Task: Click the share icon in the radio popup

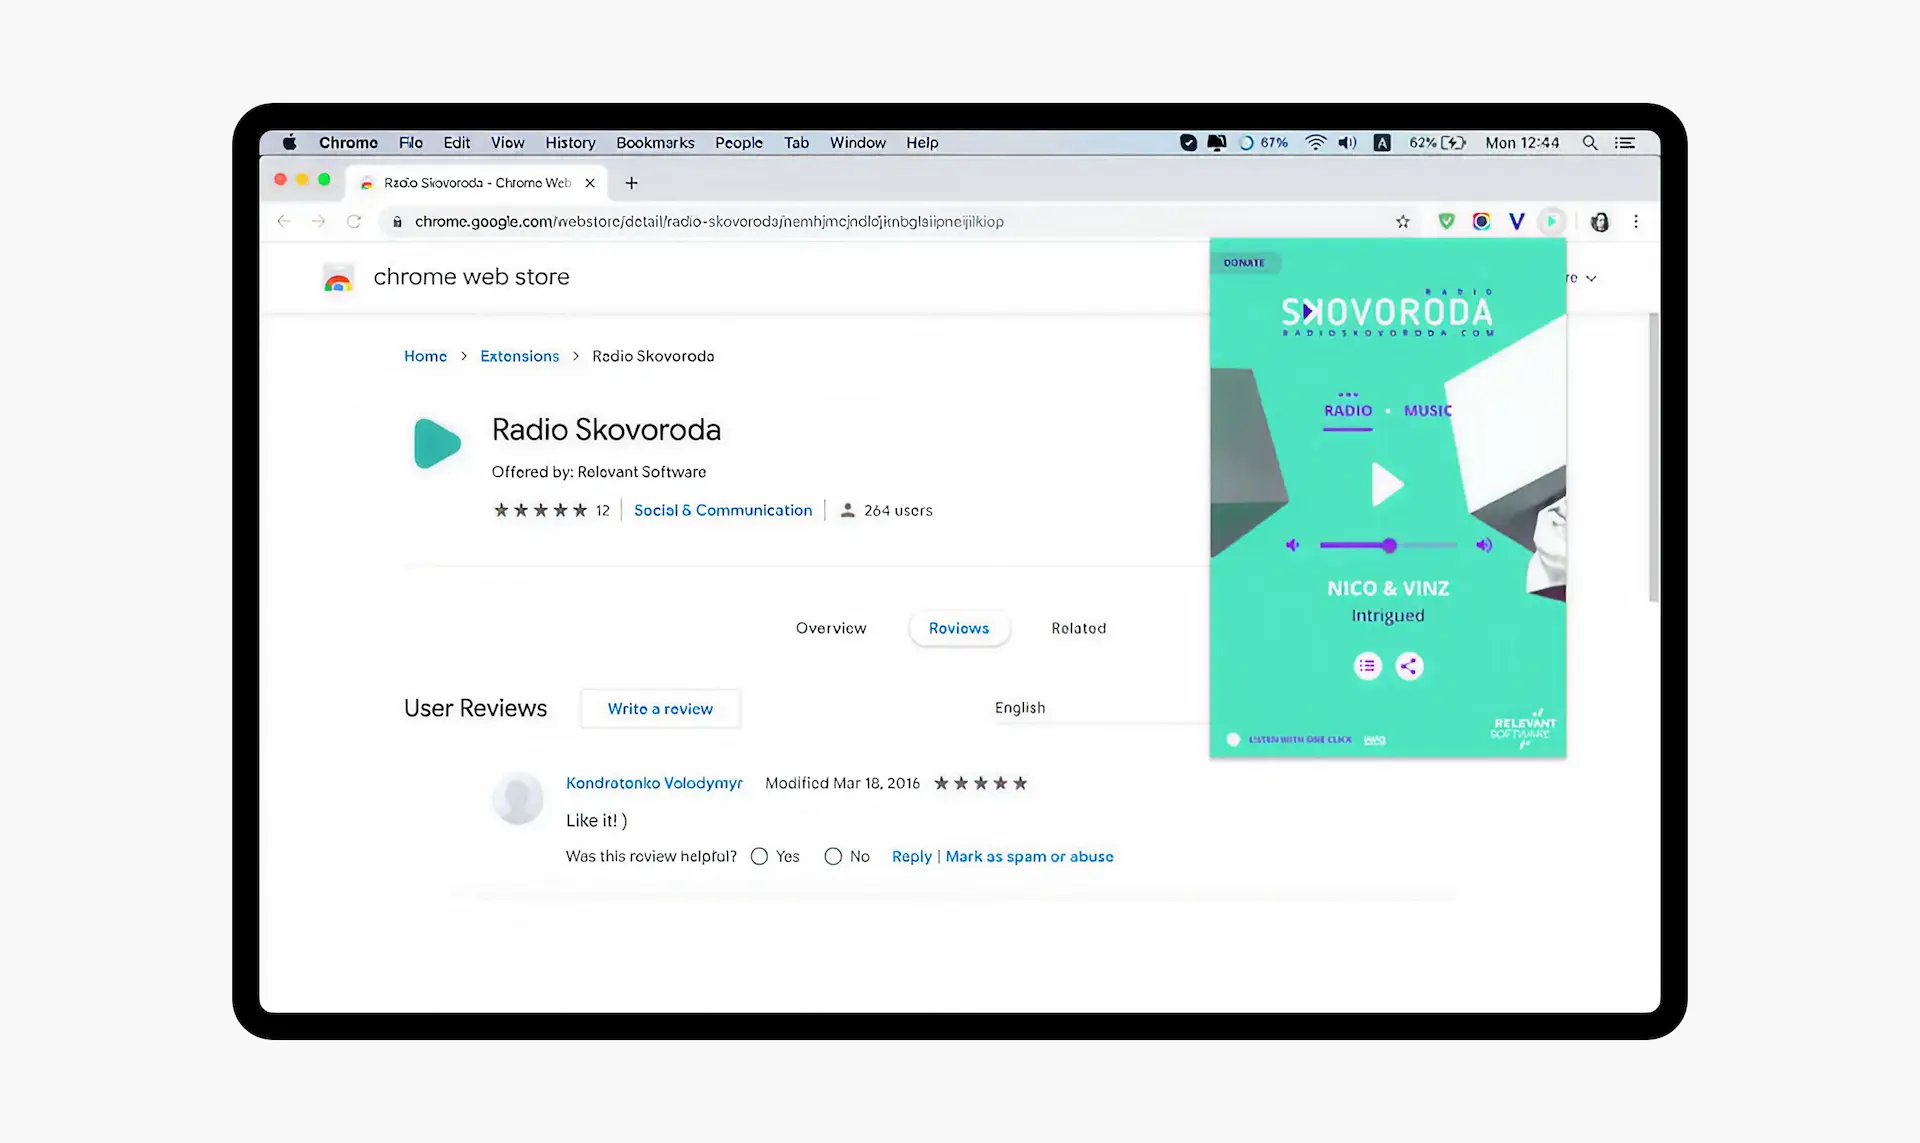Action: (1409, 665)
